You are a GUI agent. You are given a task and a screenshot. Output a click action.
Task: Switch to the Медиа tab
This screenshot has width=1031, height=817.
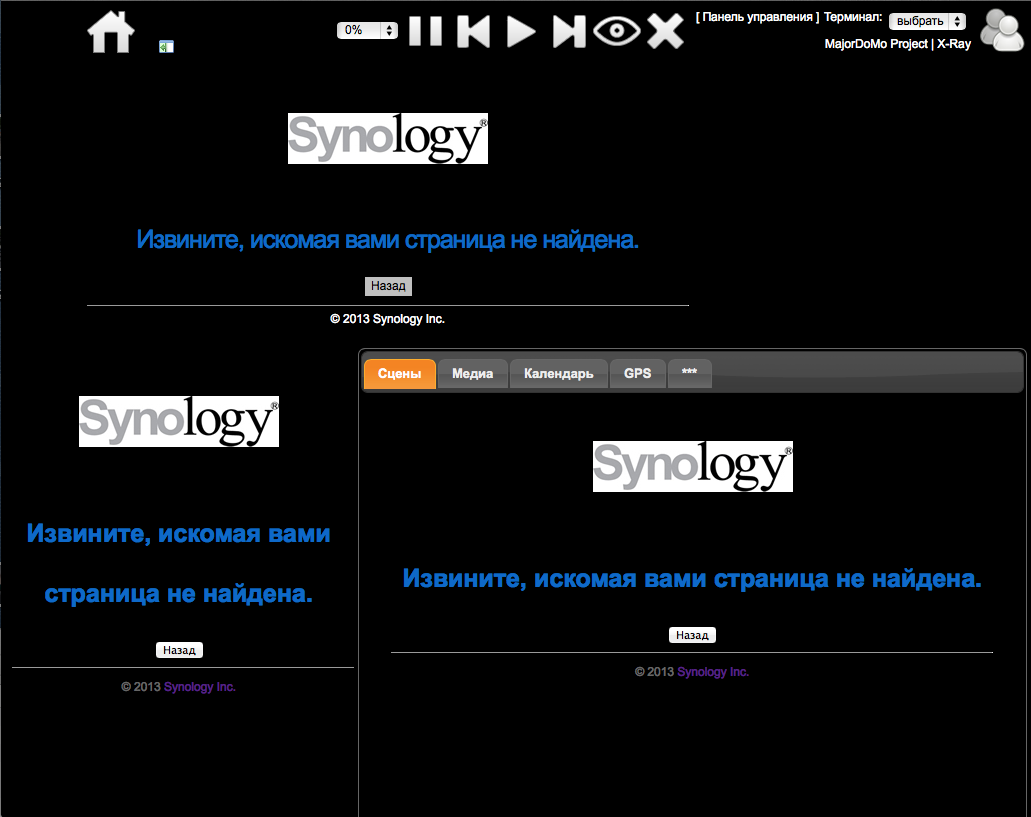[473, 373]
